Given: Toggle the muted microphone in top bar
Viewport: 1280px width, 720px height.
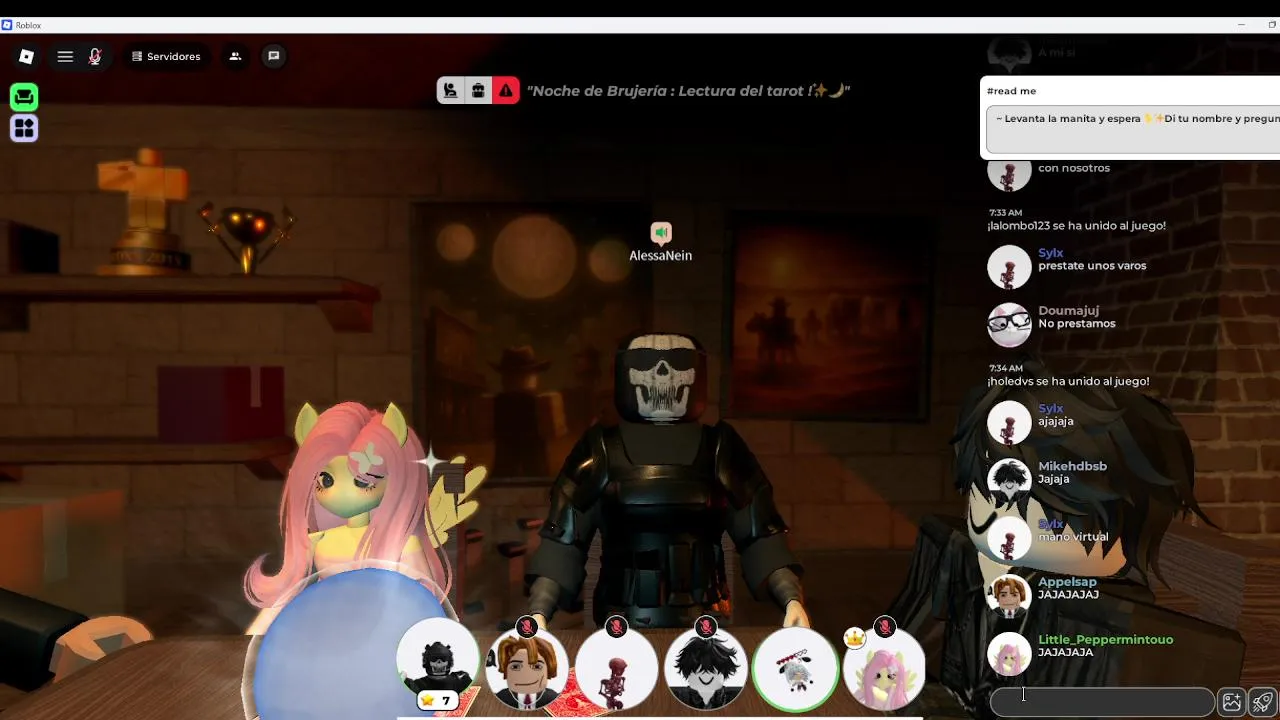Looking at the screenshot, I should [x=95, y=57].
